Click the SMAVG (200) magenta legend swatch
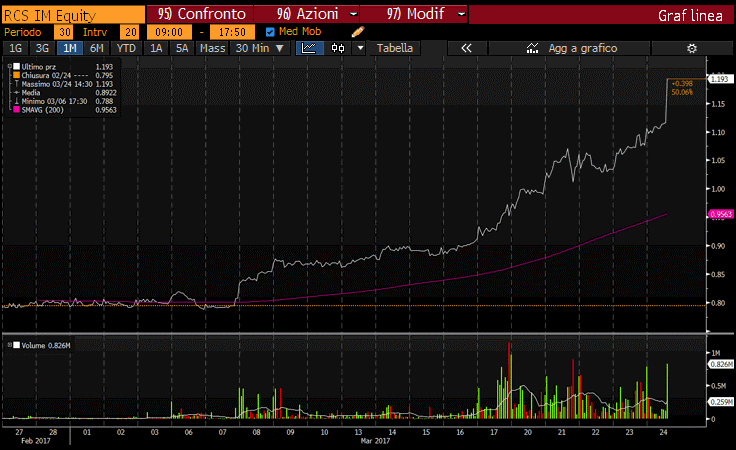Viewport: 736px width, 450px height. pos(15,110)
